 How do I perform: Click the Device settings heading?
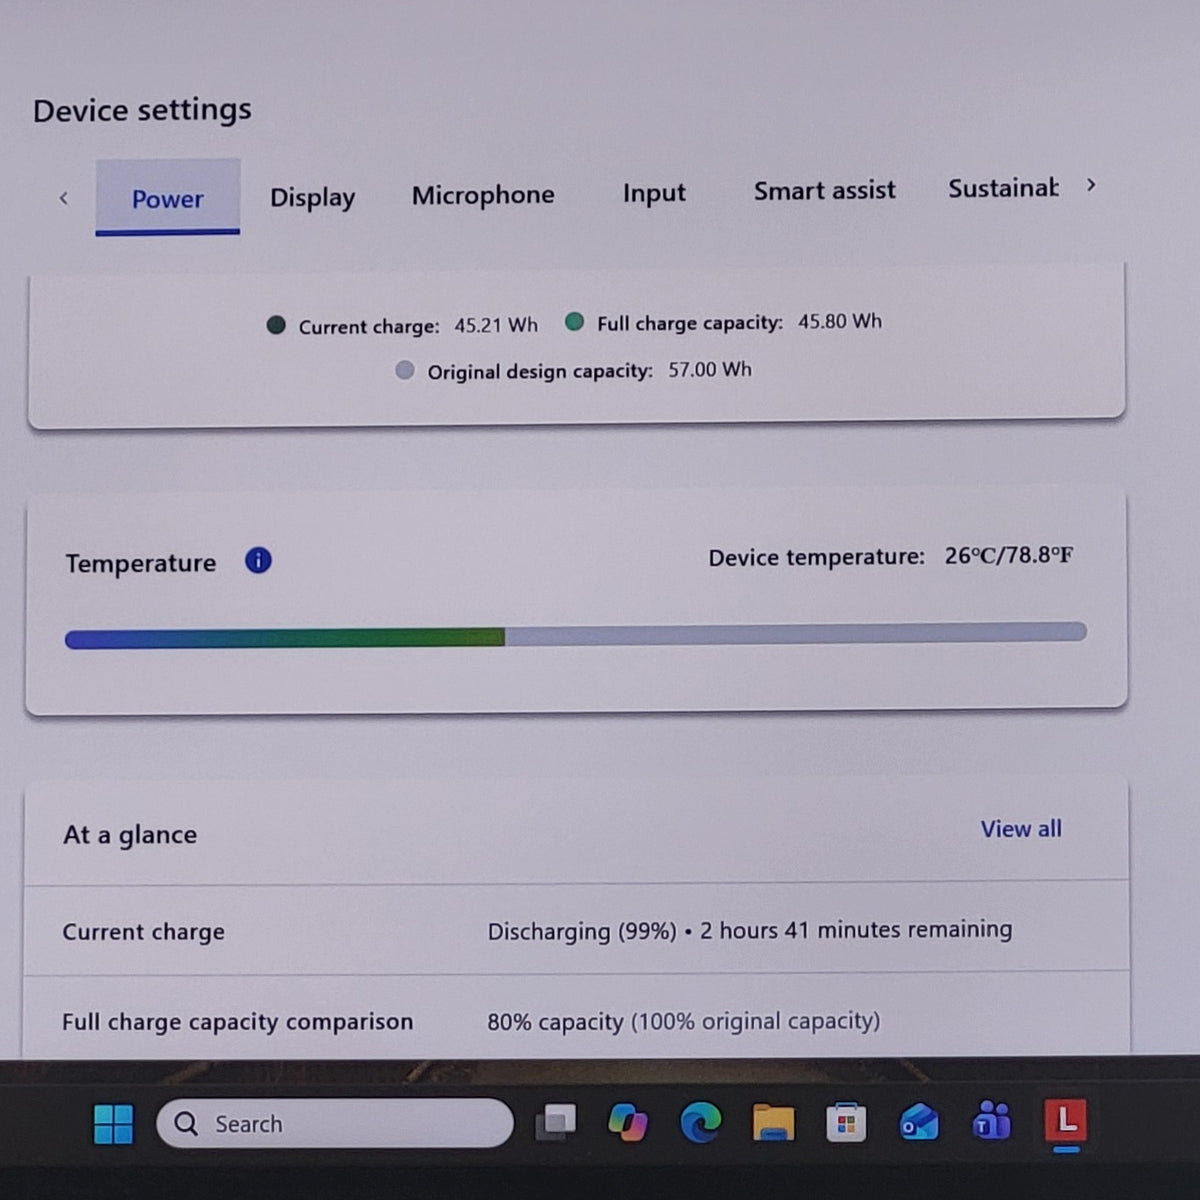coord(142,109)
